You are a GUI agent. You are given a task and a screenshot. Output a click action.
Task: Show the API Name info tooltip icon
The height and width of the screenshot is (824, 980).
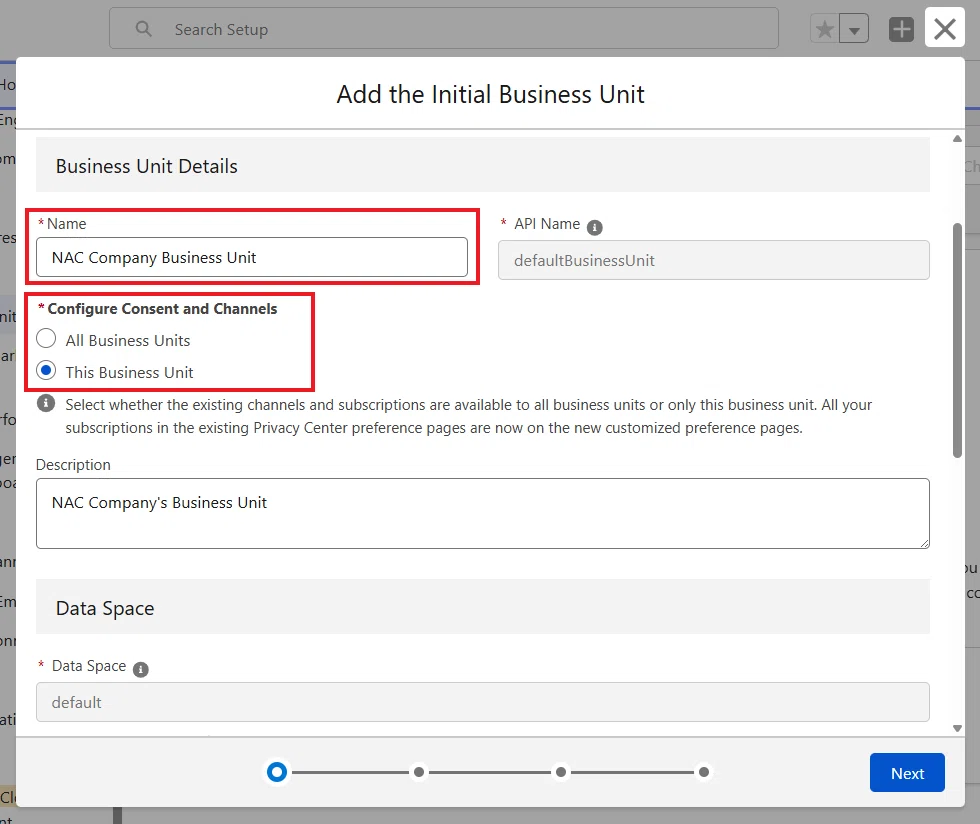point(594,228)
